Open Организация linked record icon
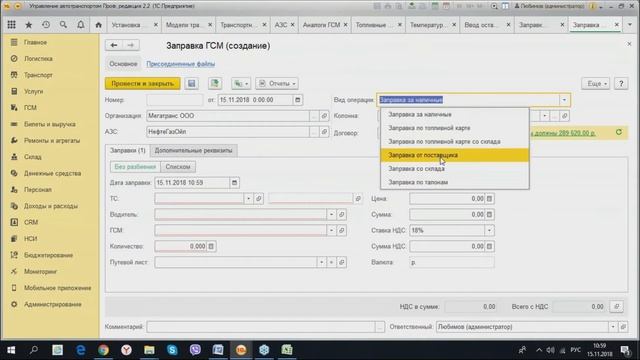The image size is (640, 360). (324, 116)
